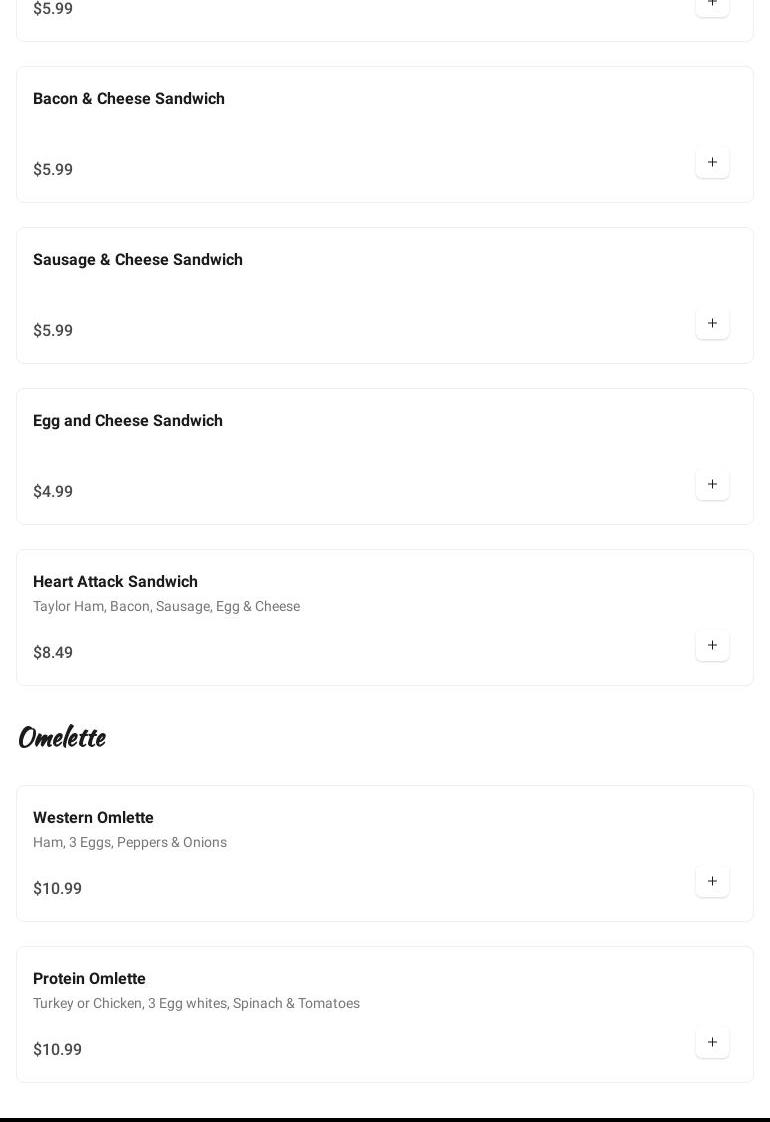Image resolution: width=770 pixels, height=1122 pixels.
Task: Add Heart Attack Sandwich with plus icon
Action: (x=712, y=646)
